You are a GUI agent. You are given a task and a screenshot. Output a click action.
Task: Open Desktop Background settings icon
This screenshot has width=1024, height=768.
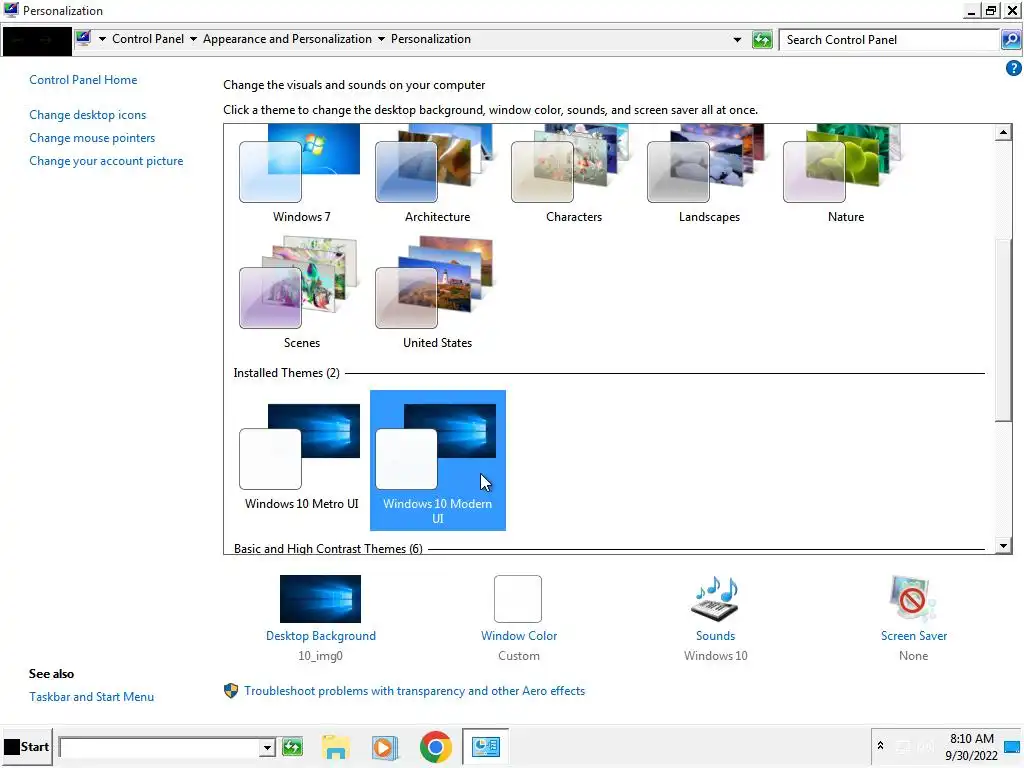pyautogui.click(x=320, y=599)
